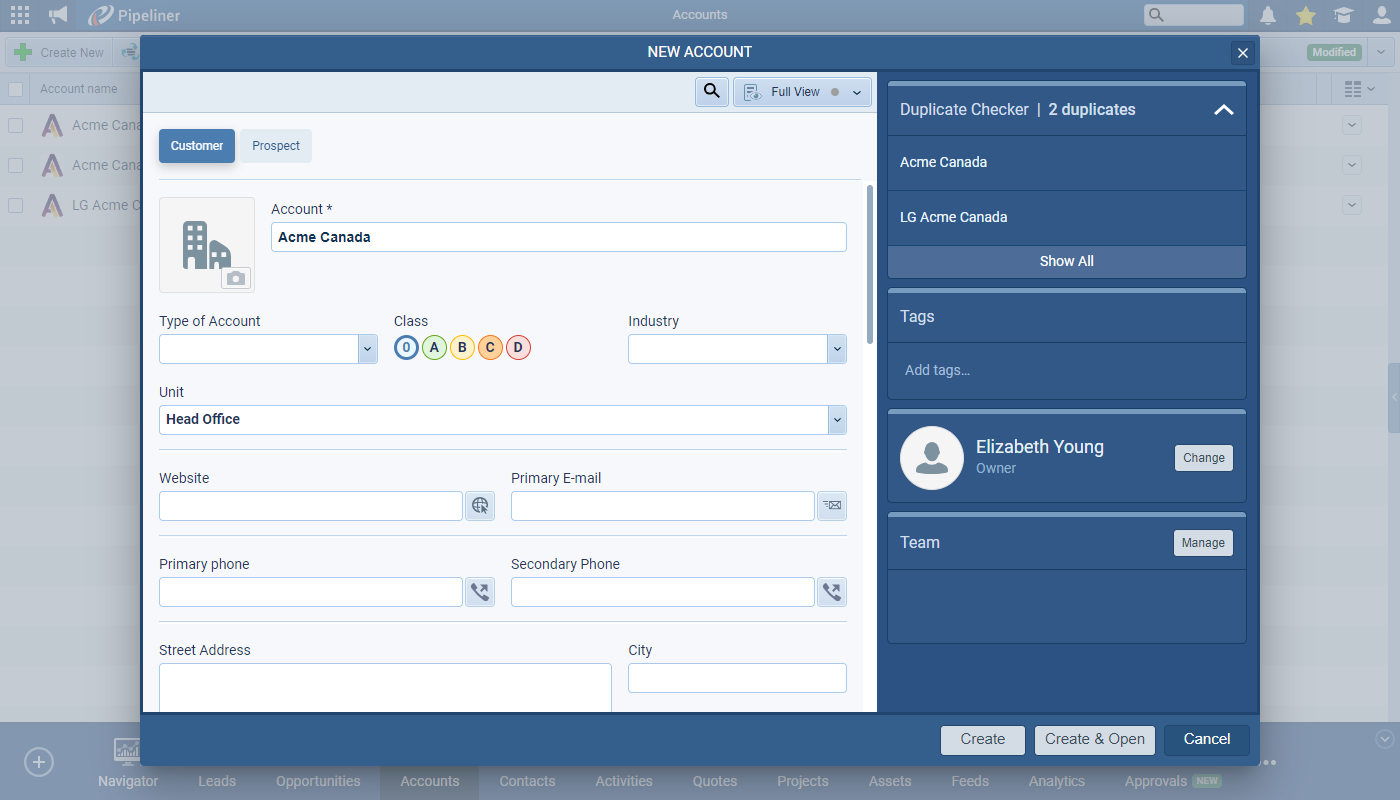Select class 0 rating circle
Screen dimensions: 1400x800
point(406,348)
